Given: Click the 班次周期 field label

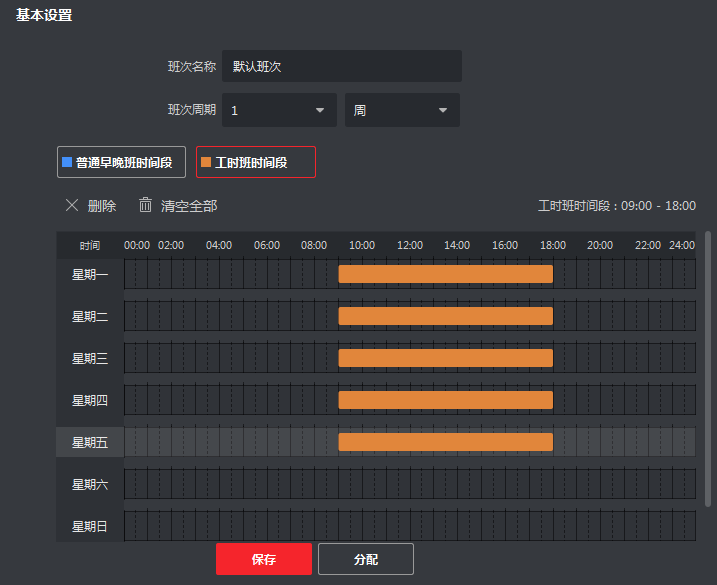Looking at the screenshot, I should click(192, 110).
